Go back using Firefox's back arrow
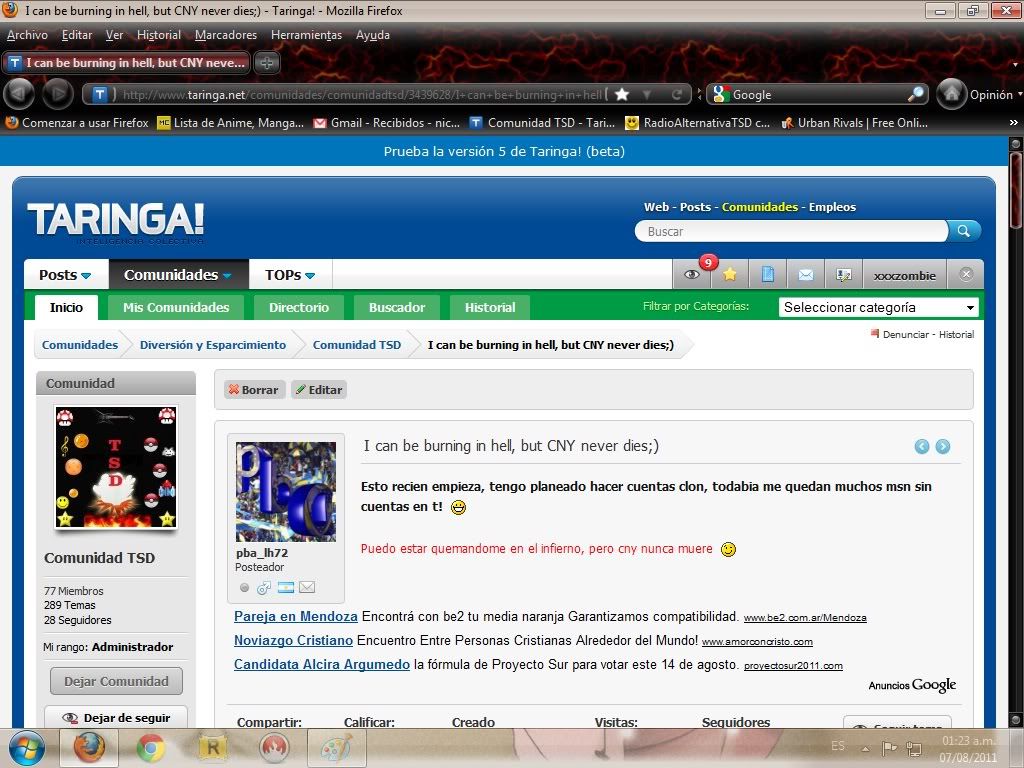Viewport: 1024px width, 768px height. (x=19, y=94)
